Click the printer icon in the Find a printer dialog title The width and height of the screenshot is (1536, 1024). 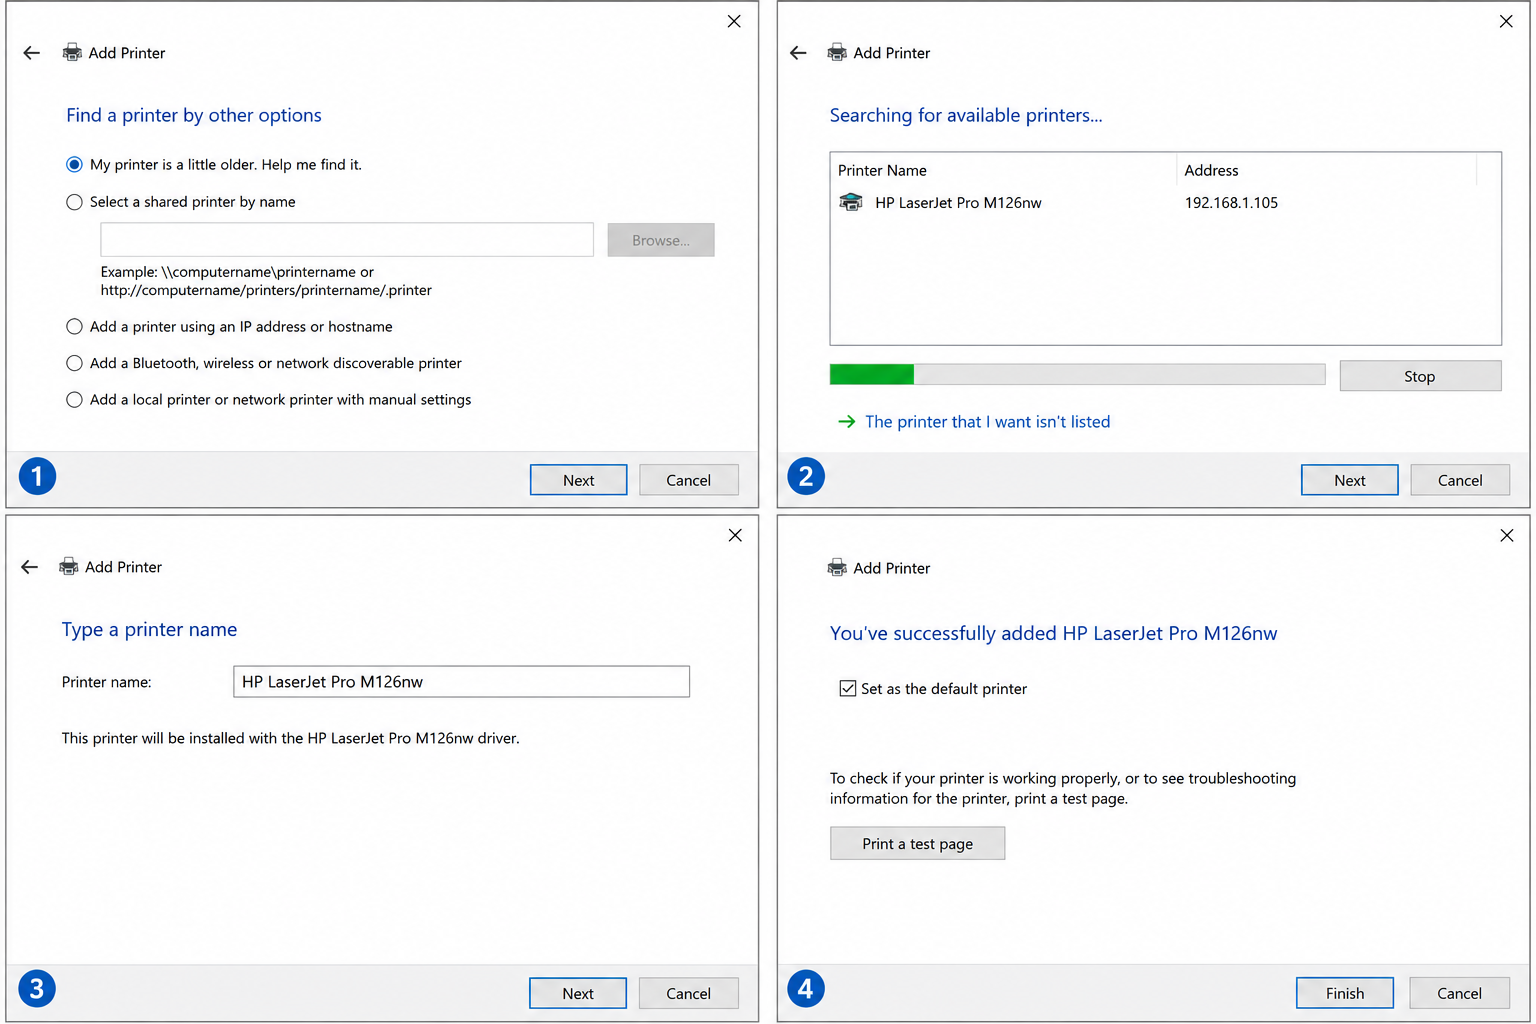(x=72, y=53)
